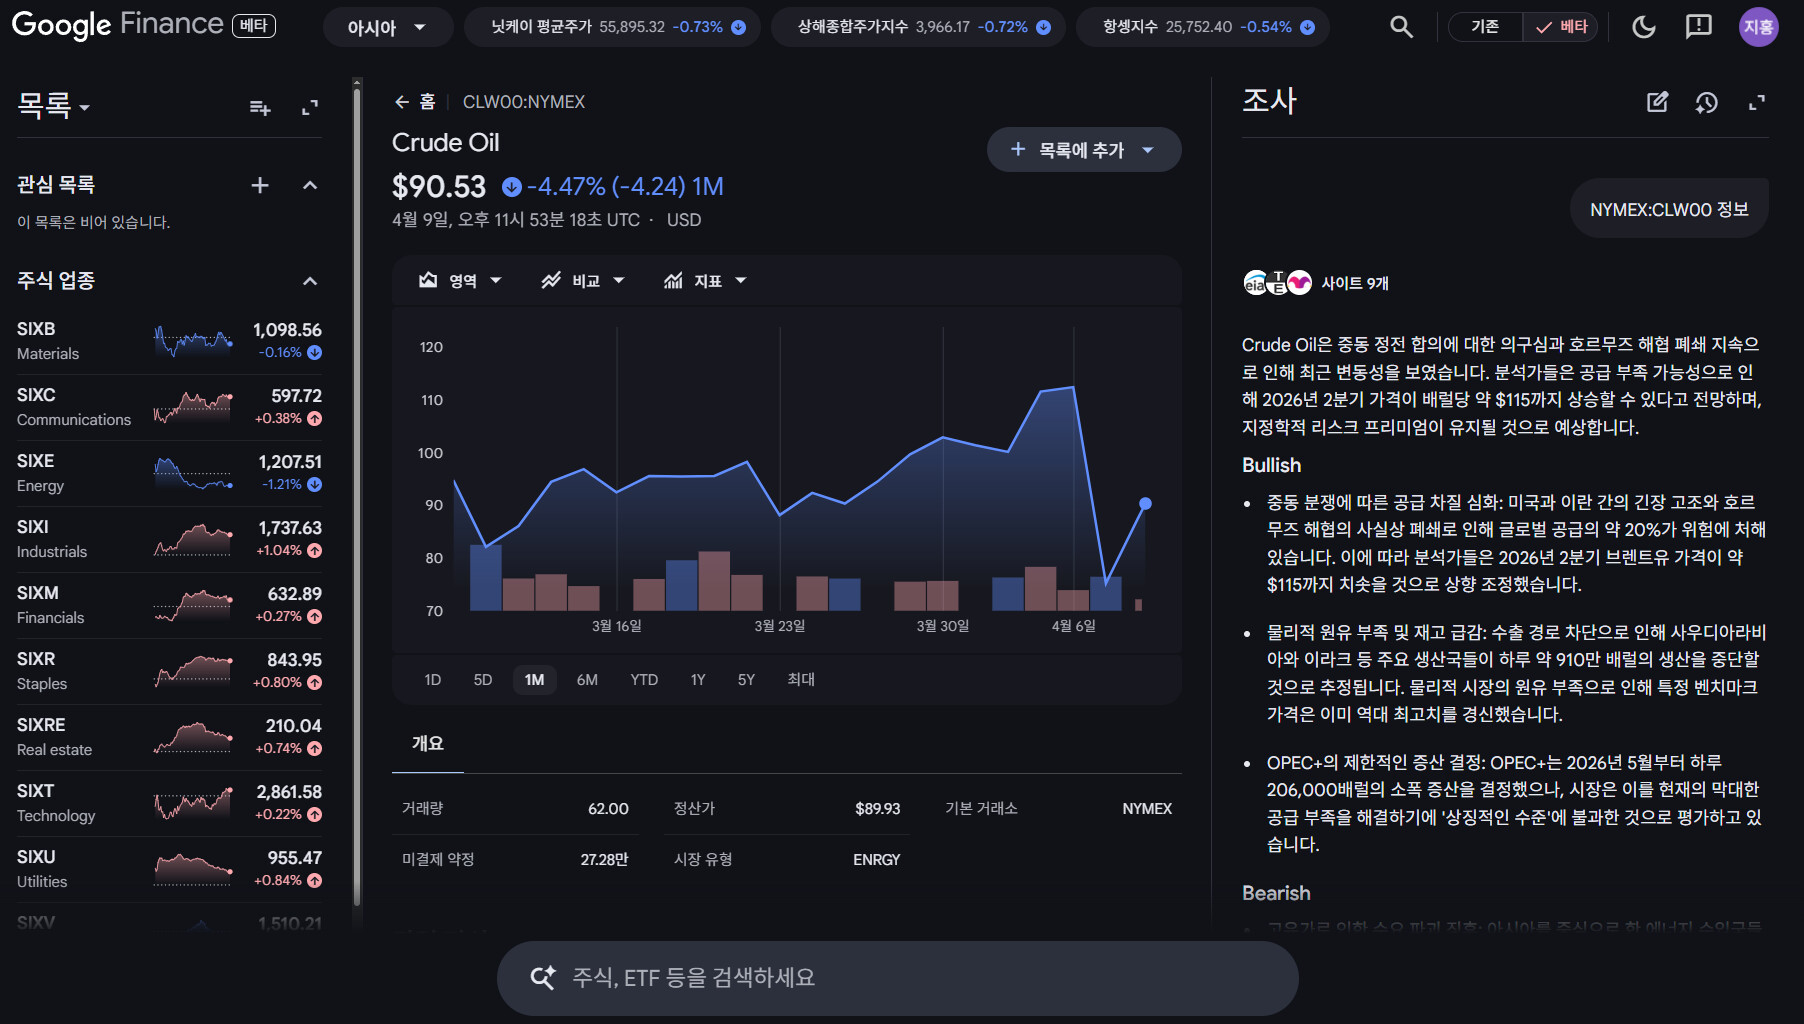Open the SIXE Energy sector row
Image resolution: width=1804 pixels, height=1024 pixels.
pos(169,473)
